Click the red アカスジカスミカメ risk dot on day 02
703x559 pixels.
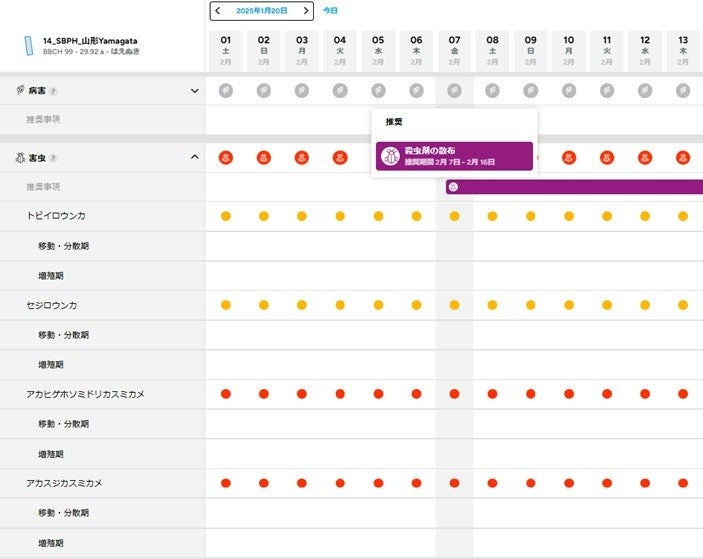(264, 483)
